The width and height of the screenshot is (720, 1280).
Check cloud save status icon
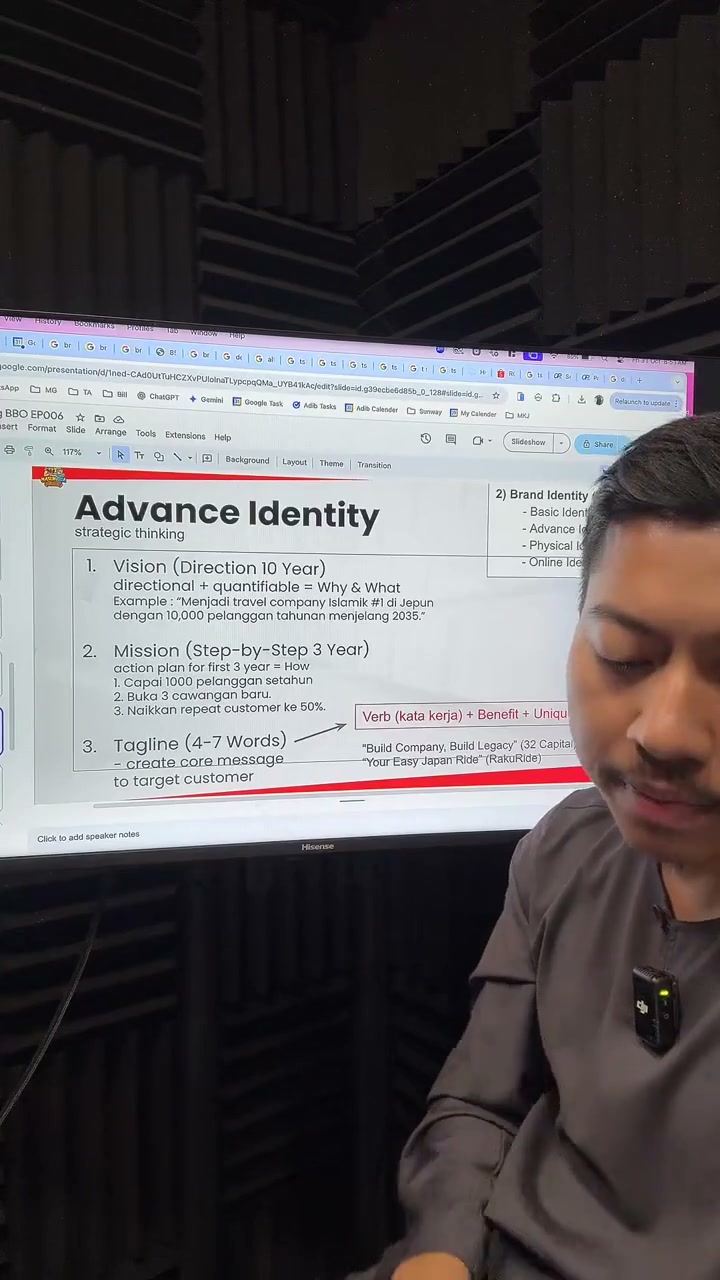tap(118, 419)
